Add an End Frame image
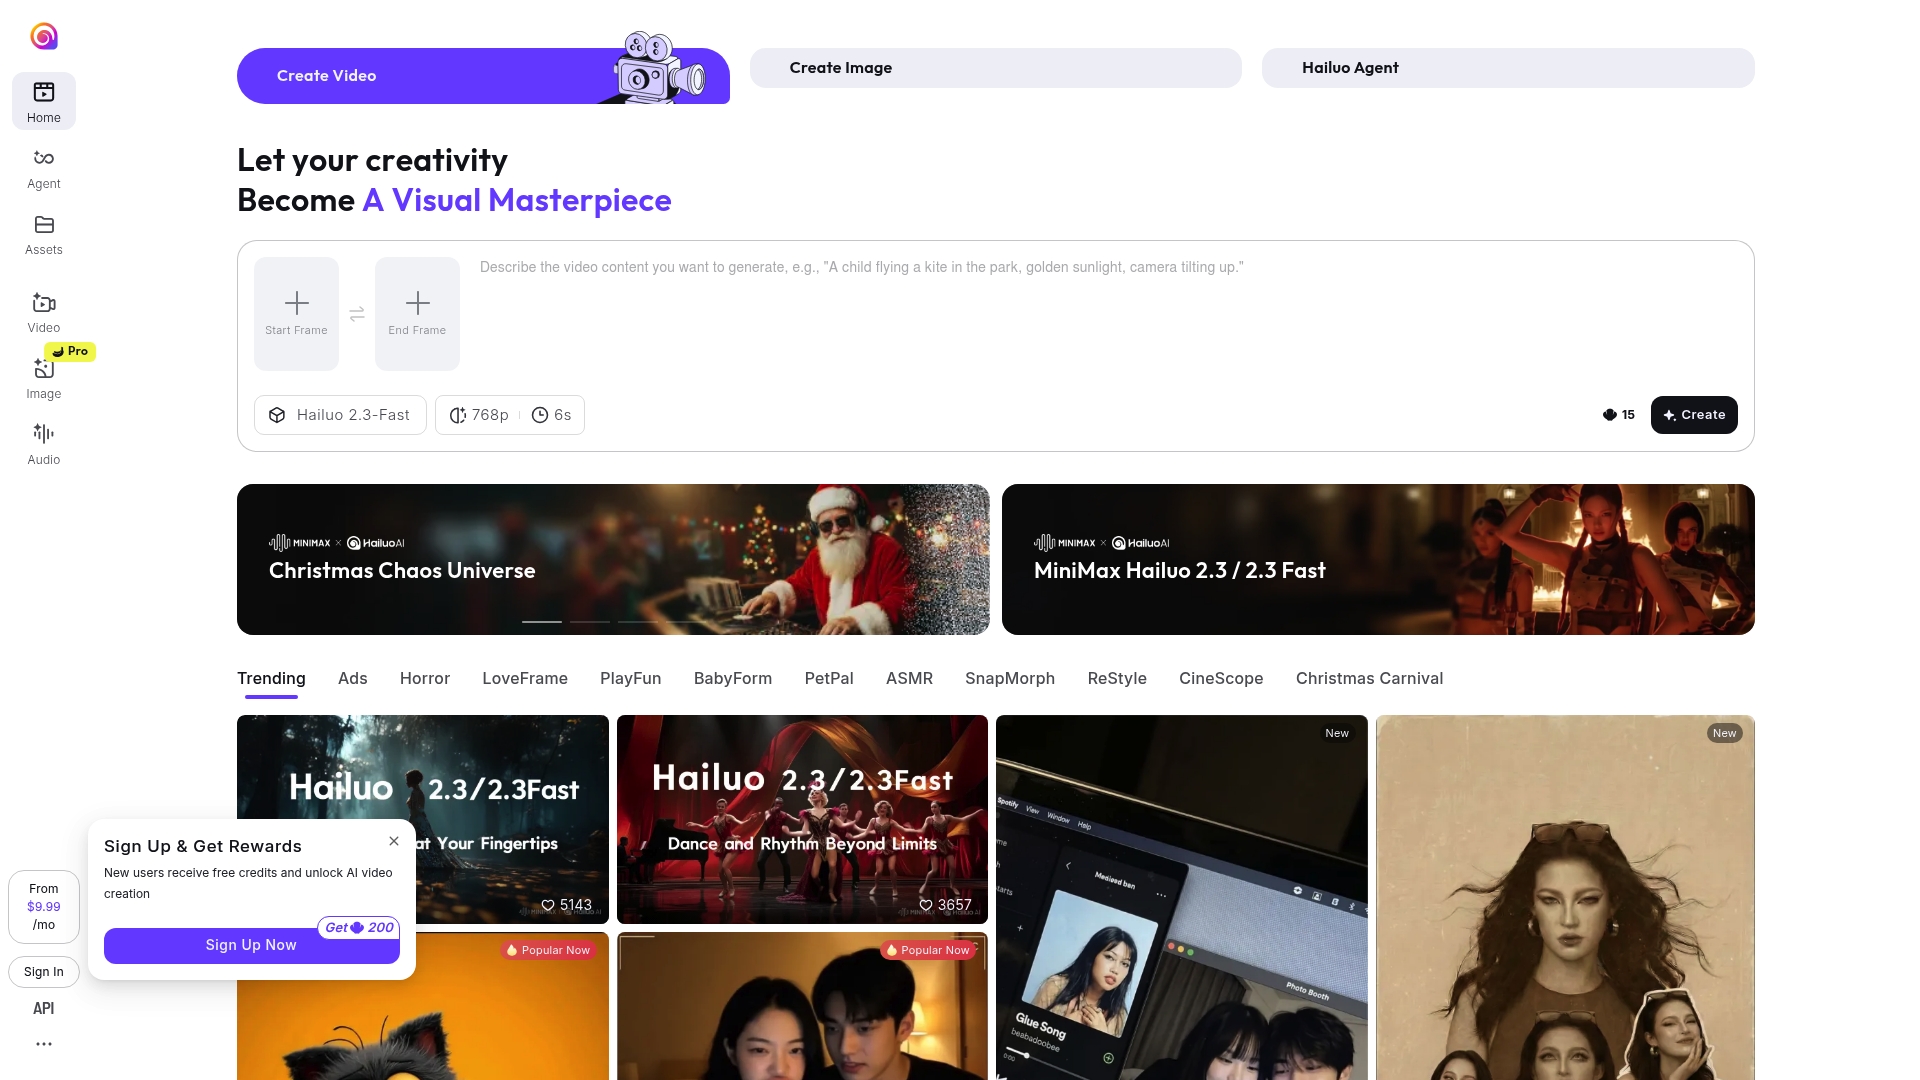1920x1080 pixels. click(x=417, y=314)
